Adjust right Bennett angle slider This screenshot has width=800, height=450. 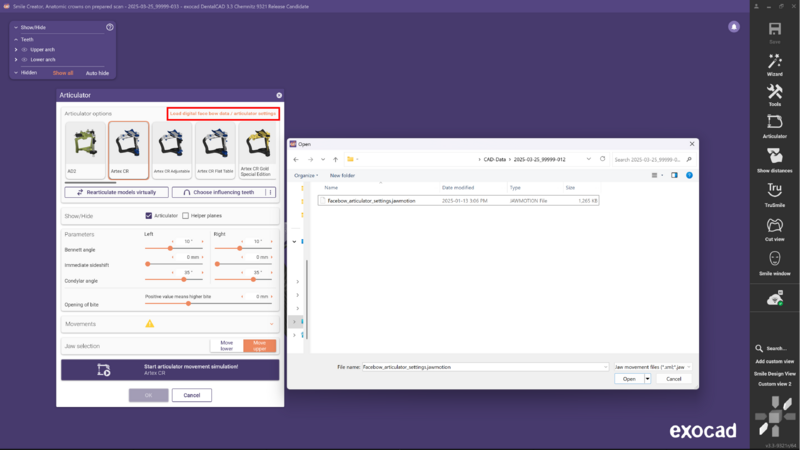(x=239, y=248)
